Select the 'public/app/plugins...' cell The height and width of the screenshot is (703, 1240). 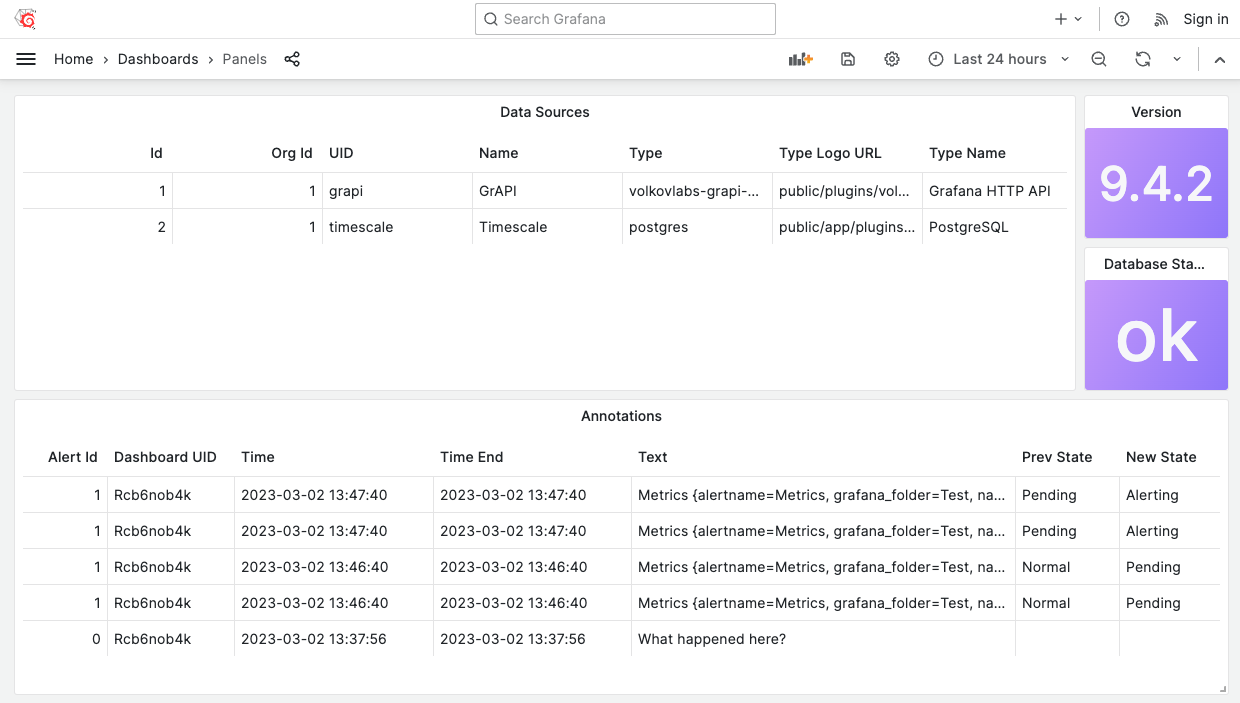pyautogui.click(x=847, y=227)
